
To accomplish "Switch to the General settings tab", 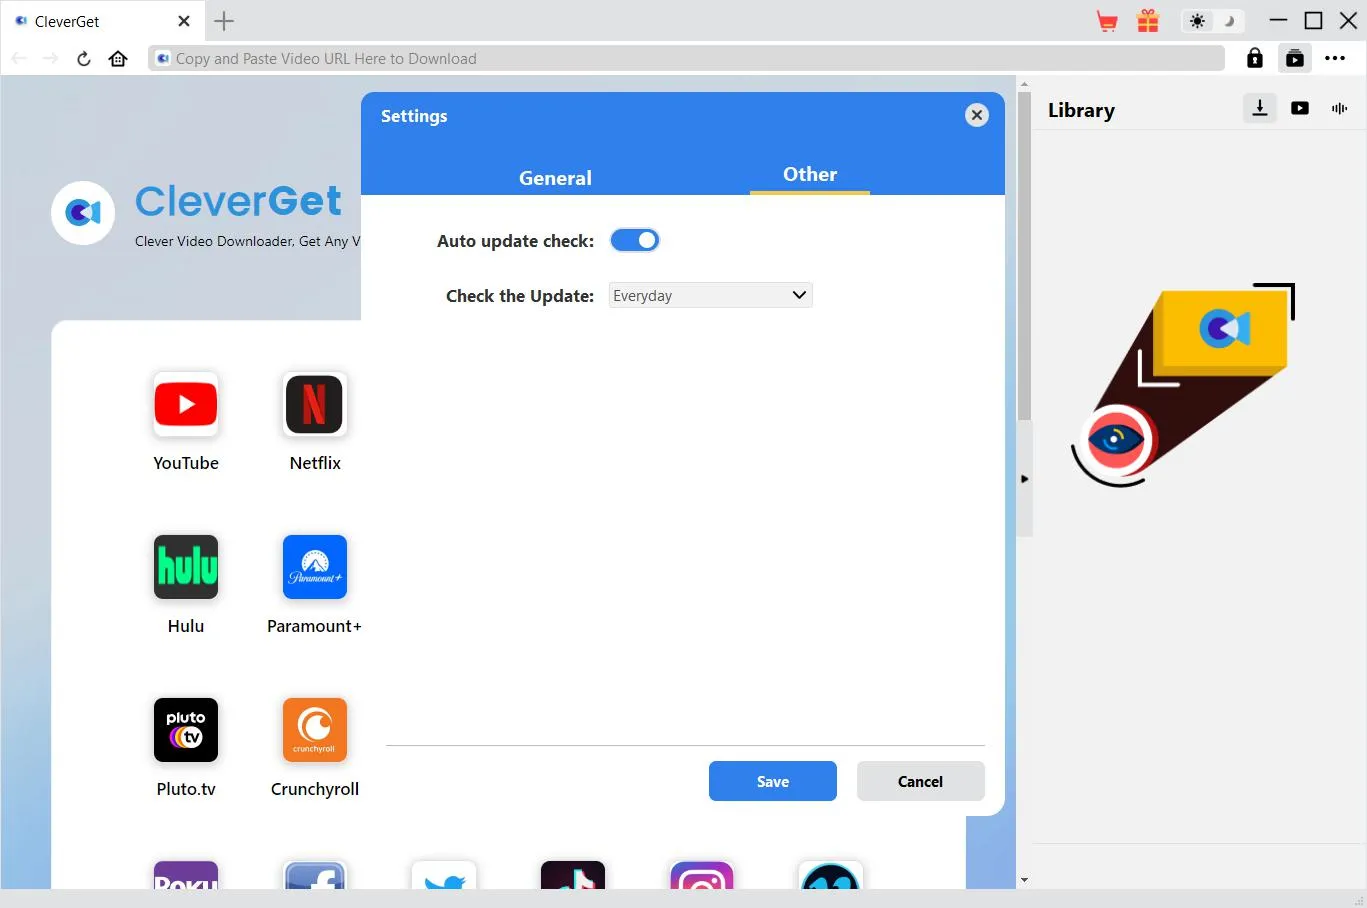I will coord(555,178).
